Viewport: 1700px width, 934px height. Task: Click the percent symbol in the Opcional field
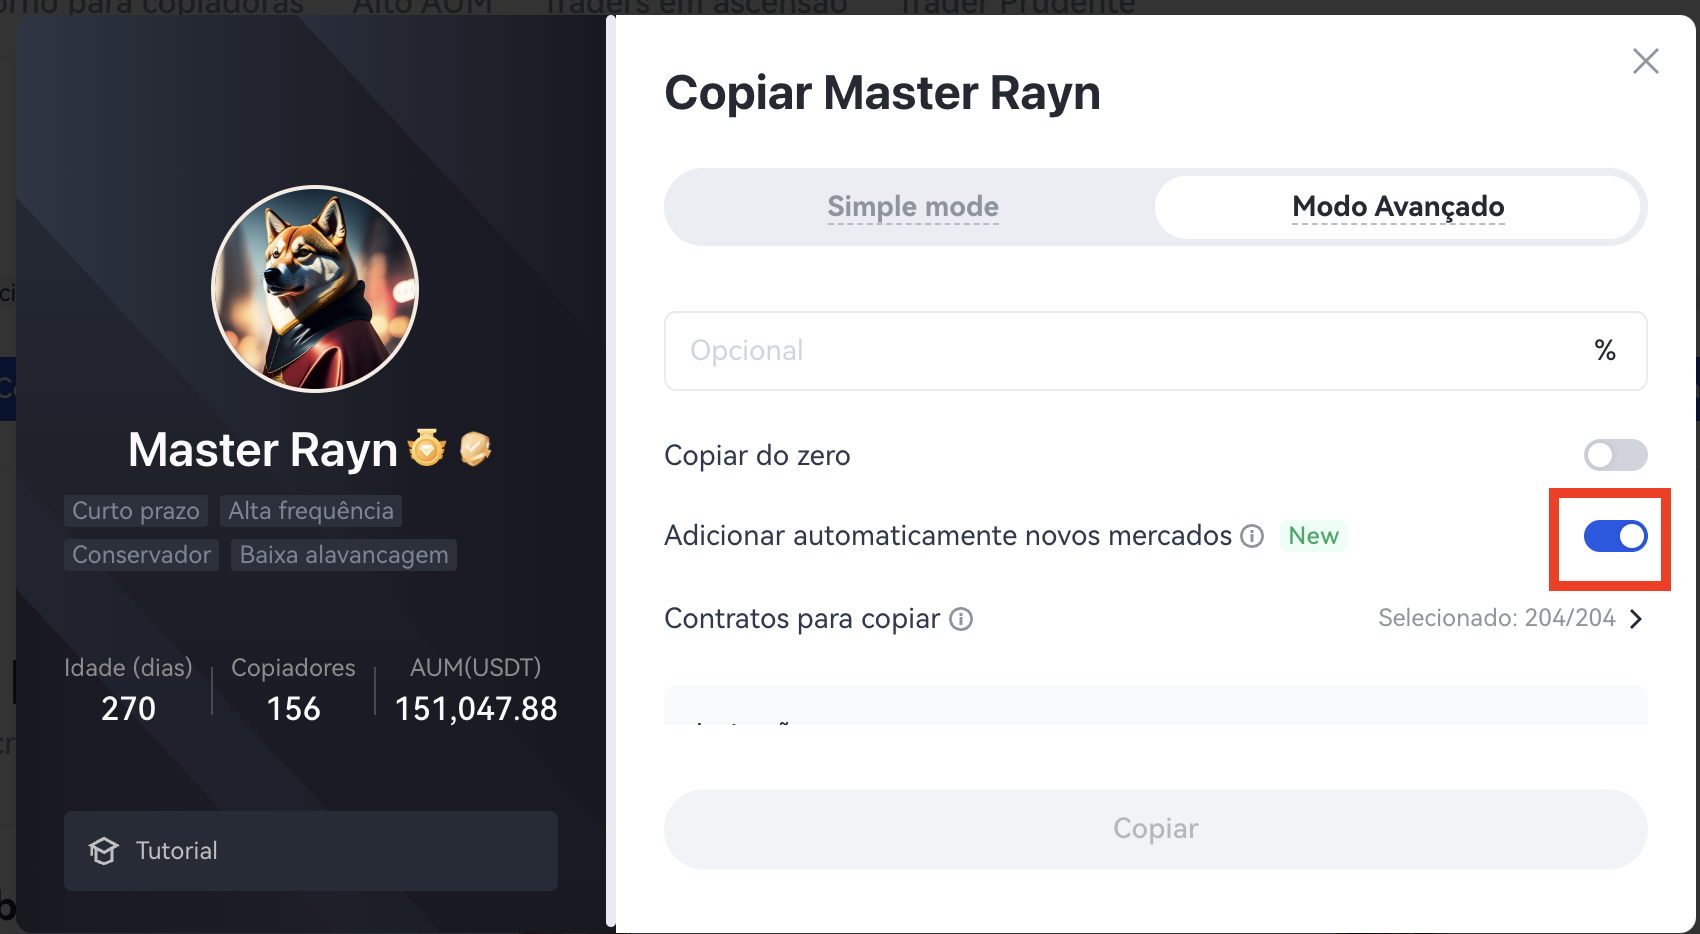[1605, 350]
